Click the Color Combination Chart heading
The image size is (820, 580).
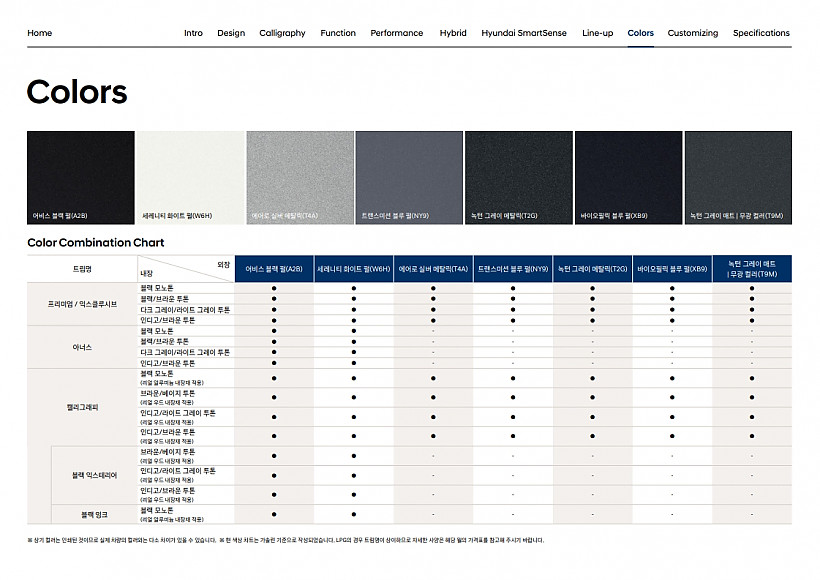[96, 243]
